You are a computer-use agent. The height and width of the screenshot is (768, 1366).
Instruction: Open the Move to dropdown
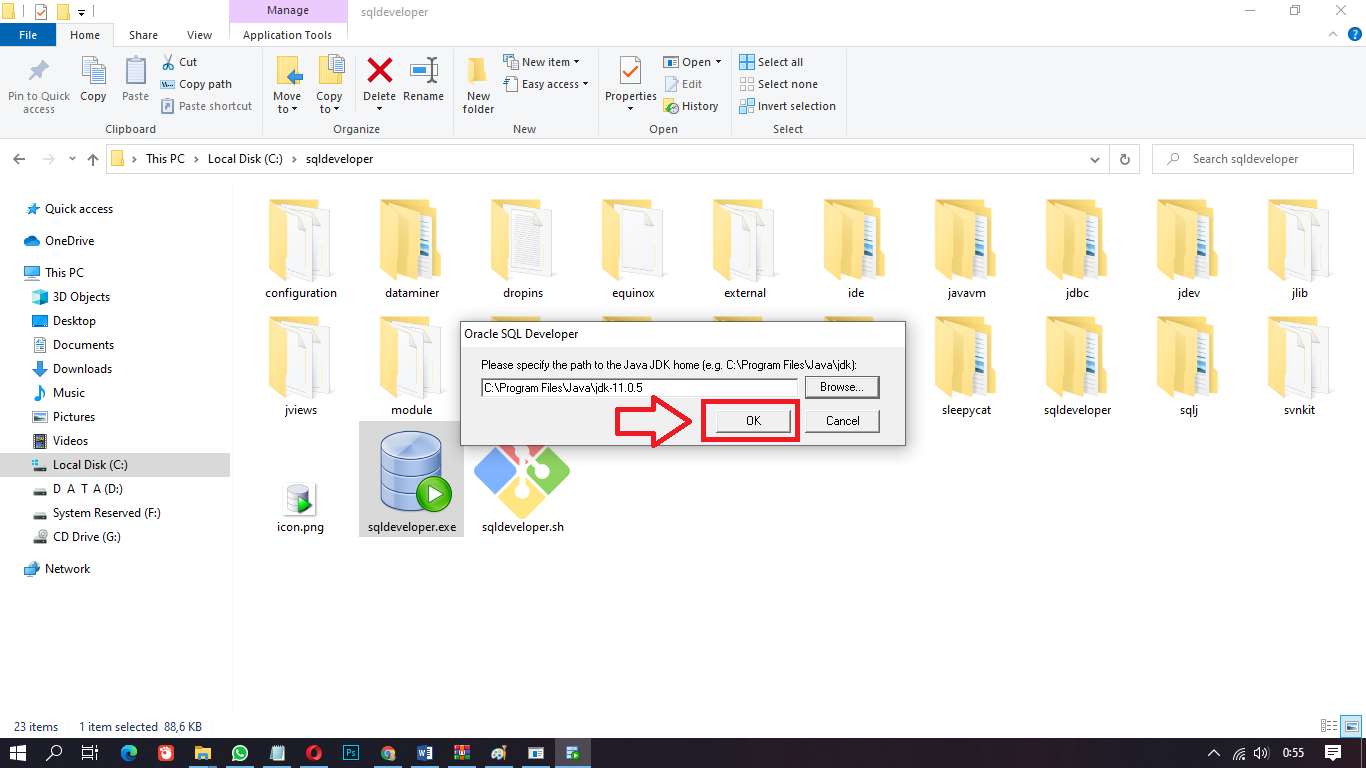(x=287, y=84)
